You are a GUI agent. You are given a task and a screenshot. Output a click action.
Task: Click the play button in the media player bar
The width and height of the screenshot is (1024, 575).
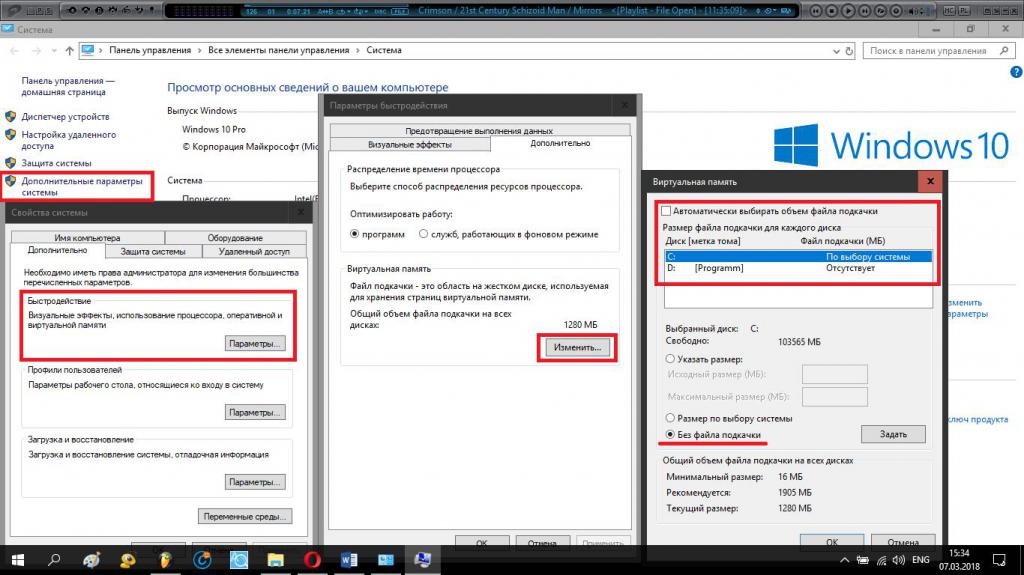point(848,11)
